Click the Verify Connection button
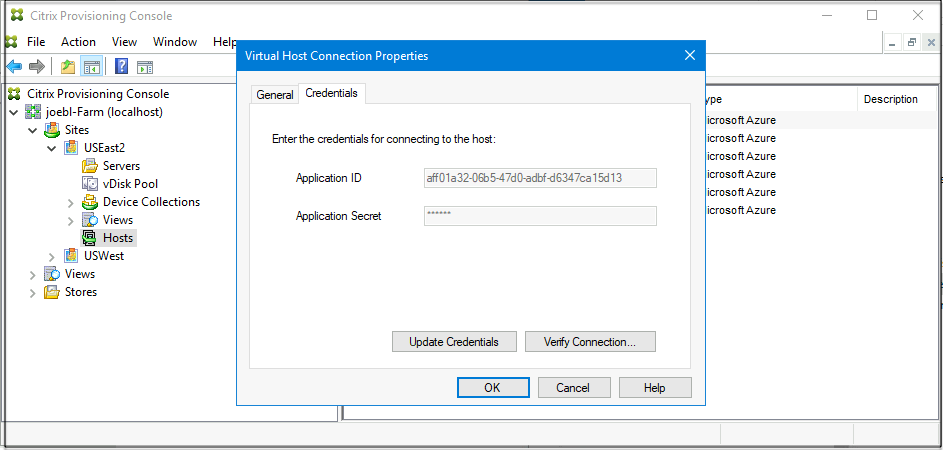Image resolution: width=943 pixels, height=450 pixels. pyautogui.click(x=590, y=342)
